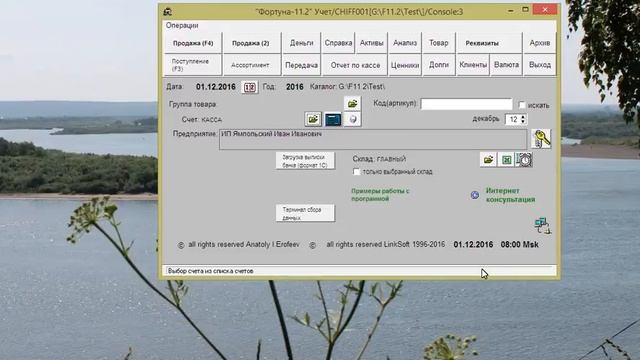Click the year value 2016
This screenshot has height=360, width=640.
(x=295, y=87)
